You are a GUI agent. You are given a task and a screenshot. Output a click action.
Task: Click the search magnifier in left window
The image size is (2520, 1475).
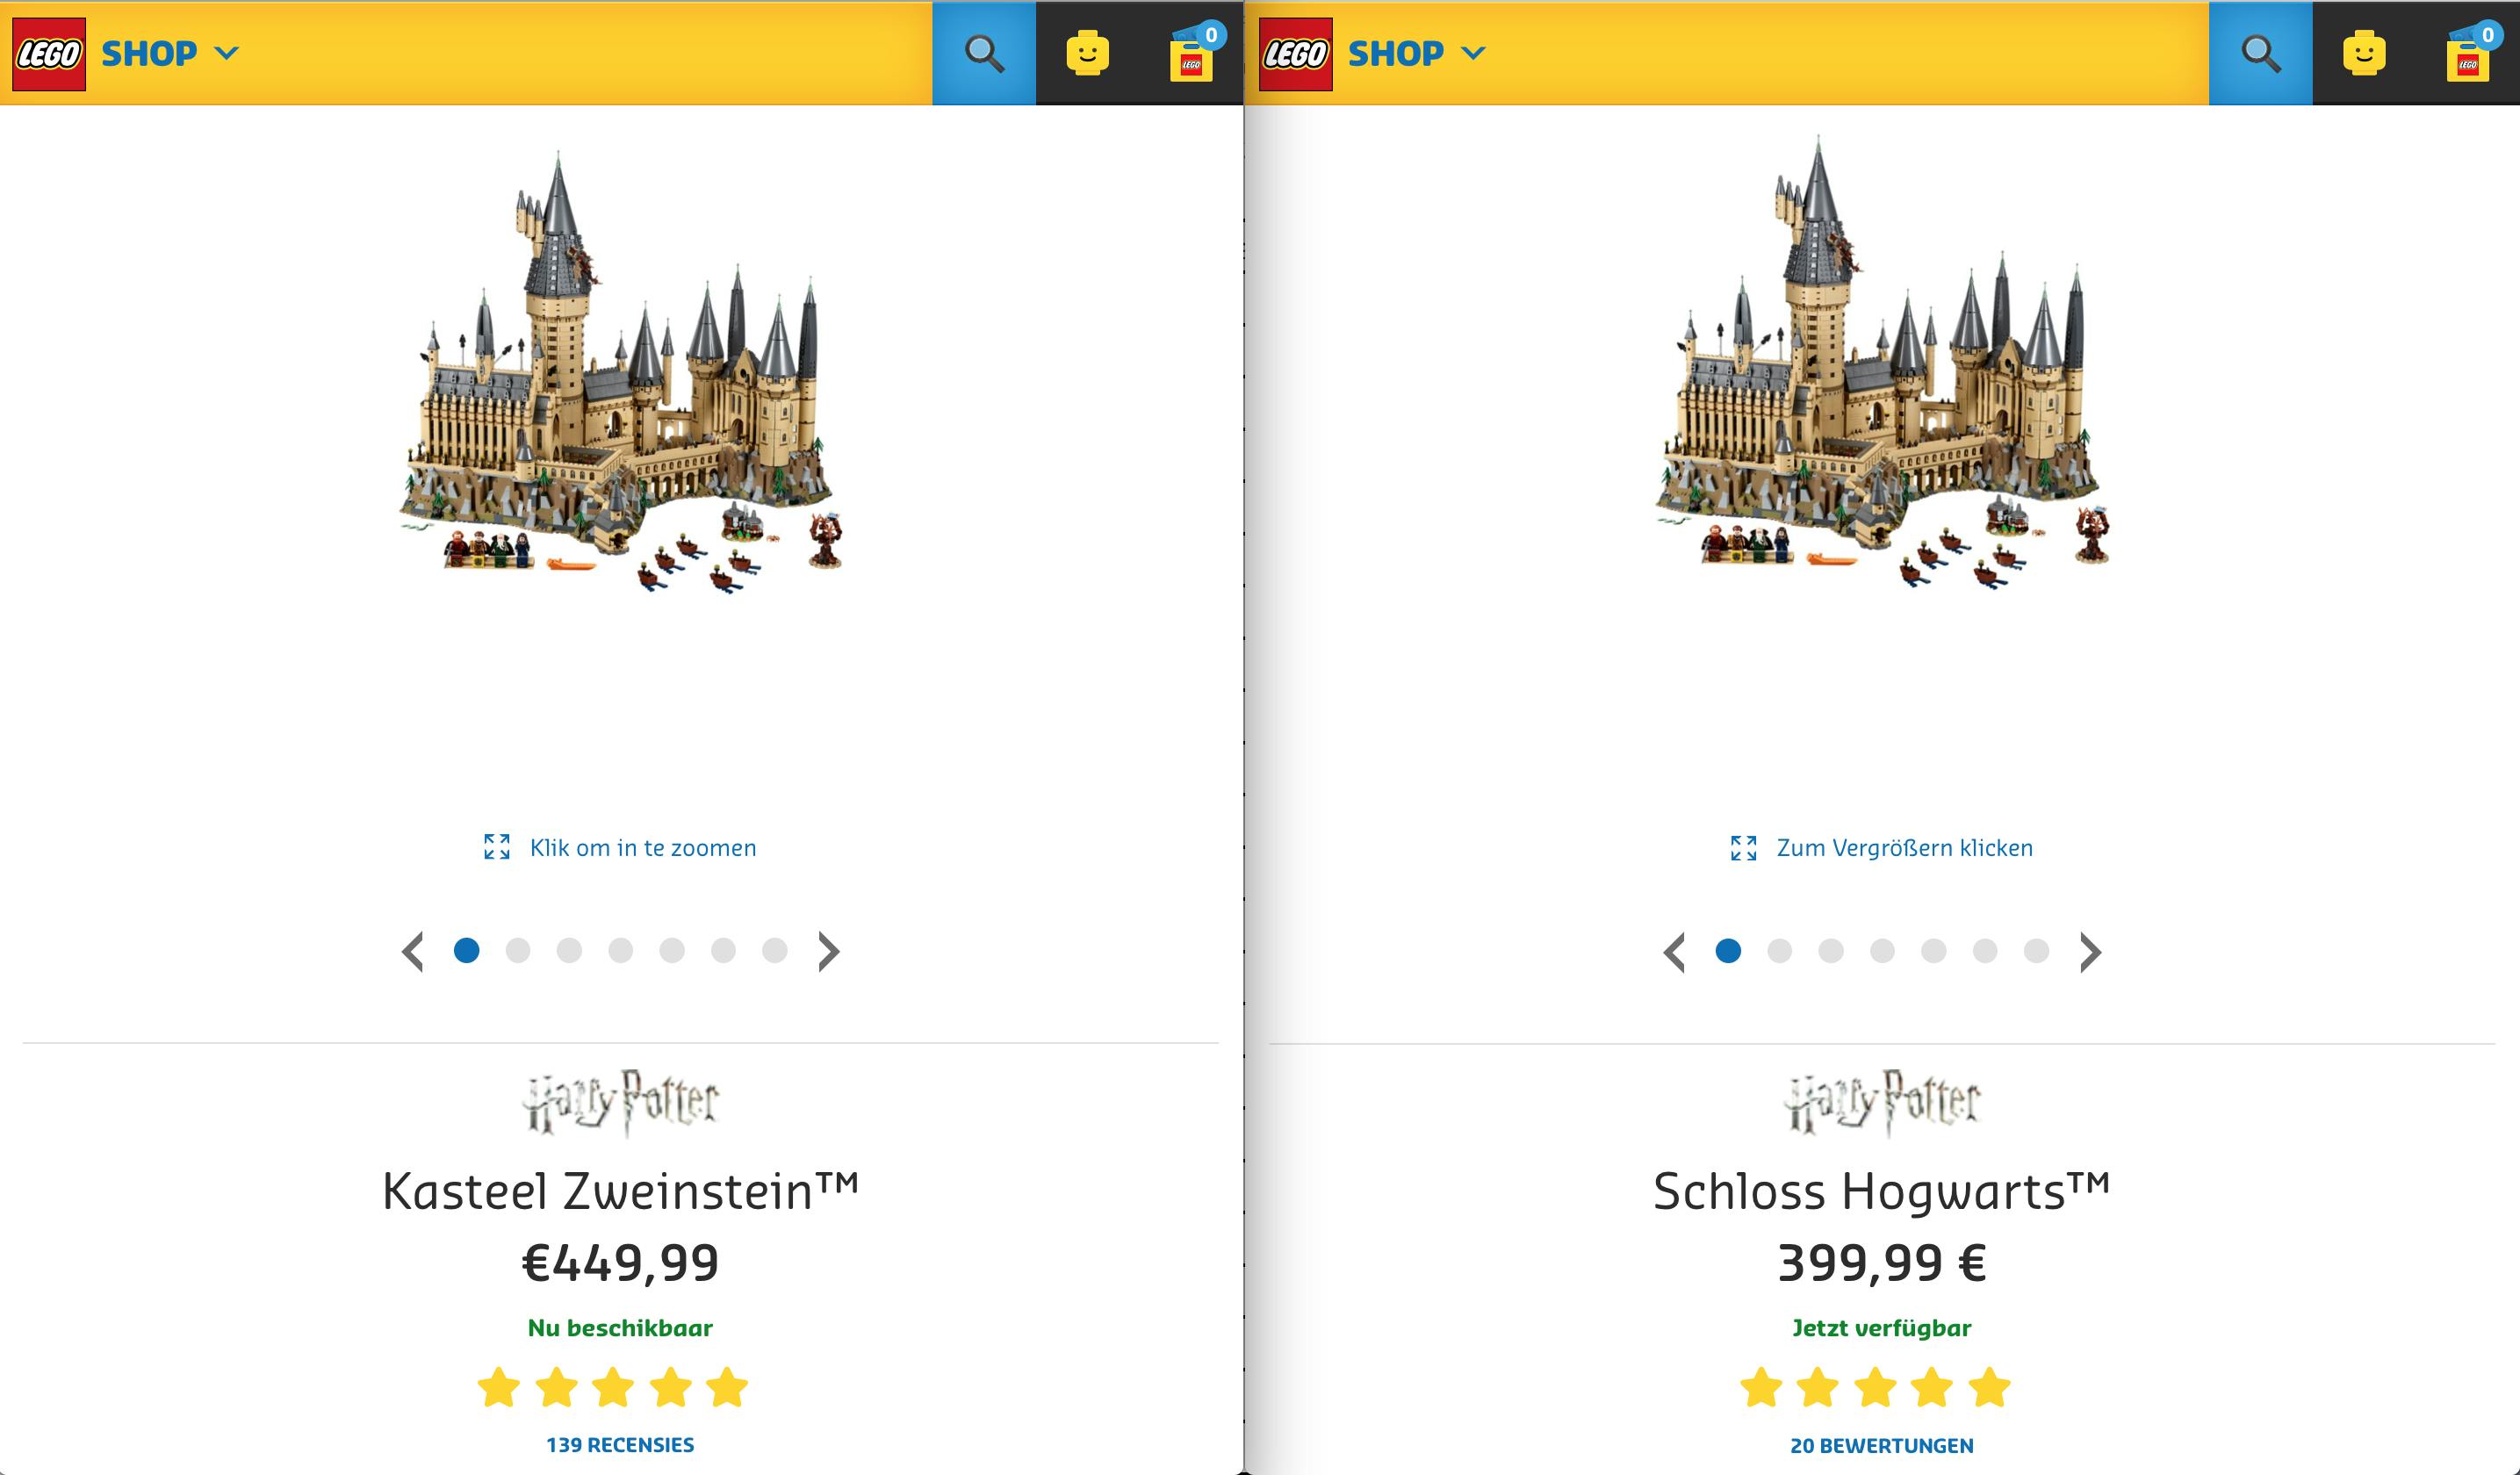984,53
